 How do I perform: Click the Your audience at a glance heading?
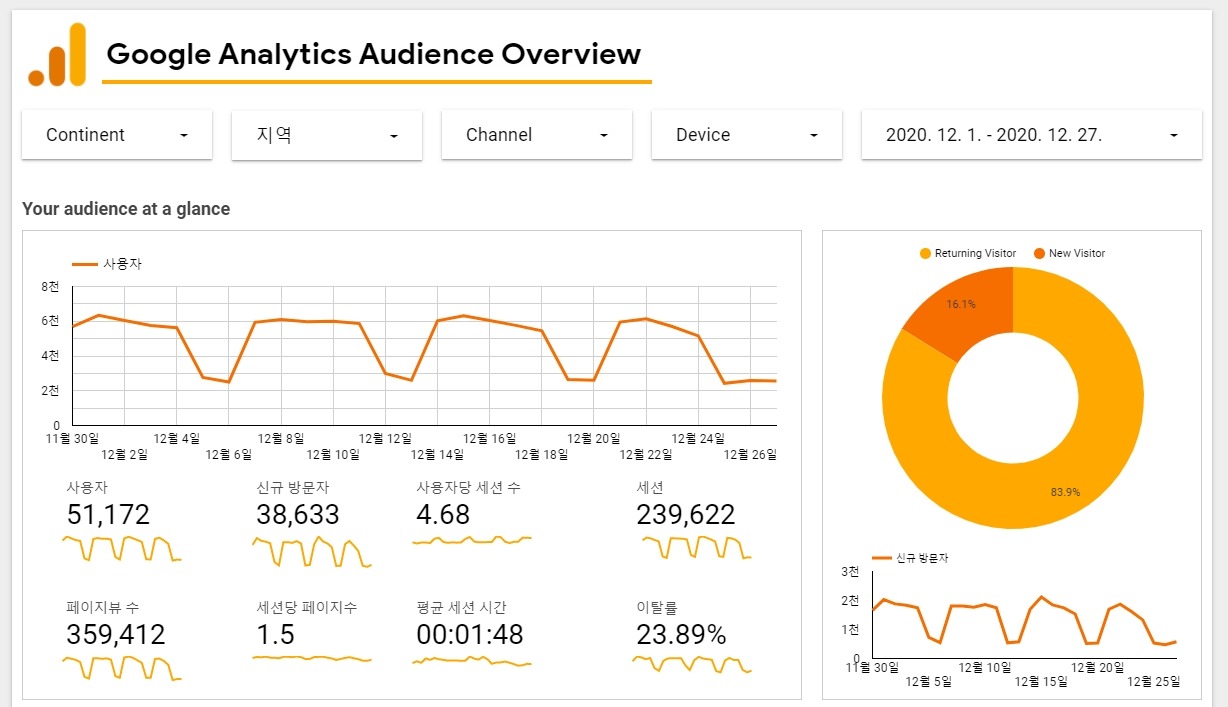click(x=126, y=209)
